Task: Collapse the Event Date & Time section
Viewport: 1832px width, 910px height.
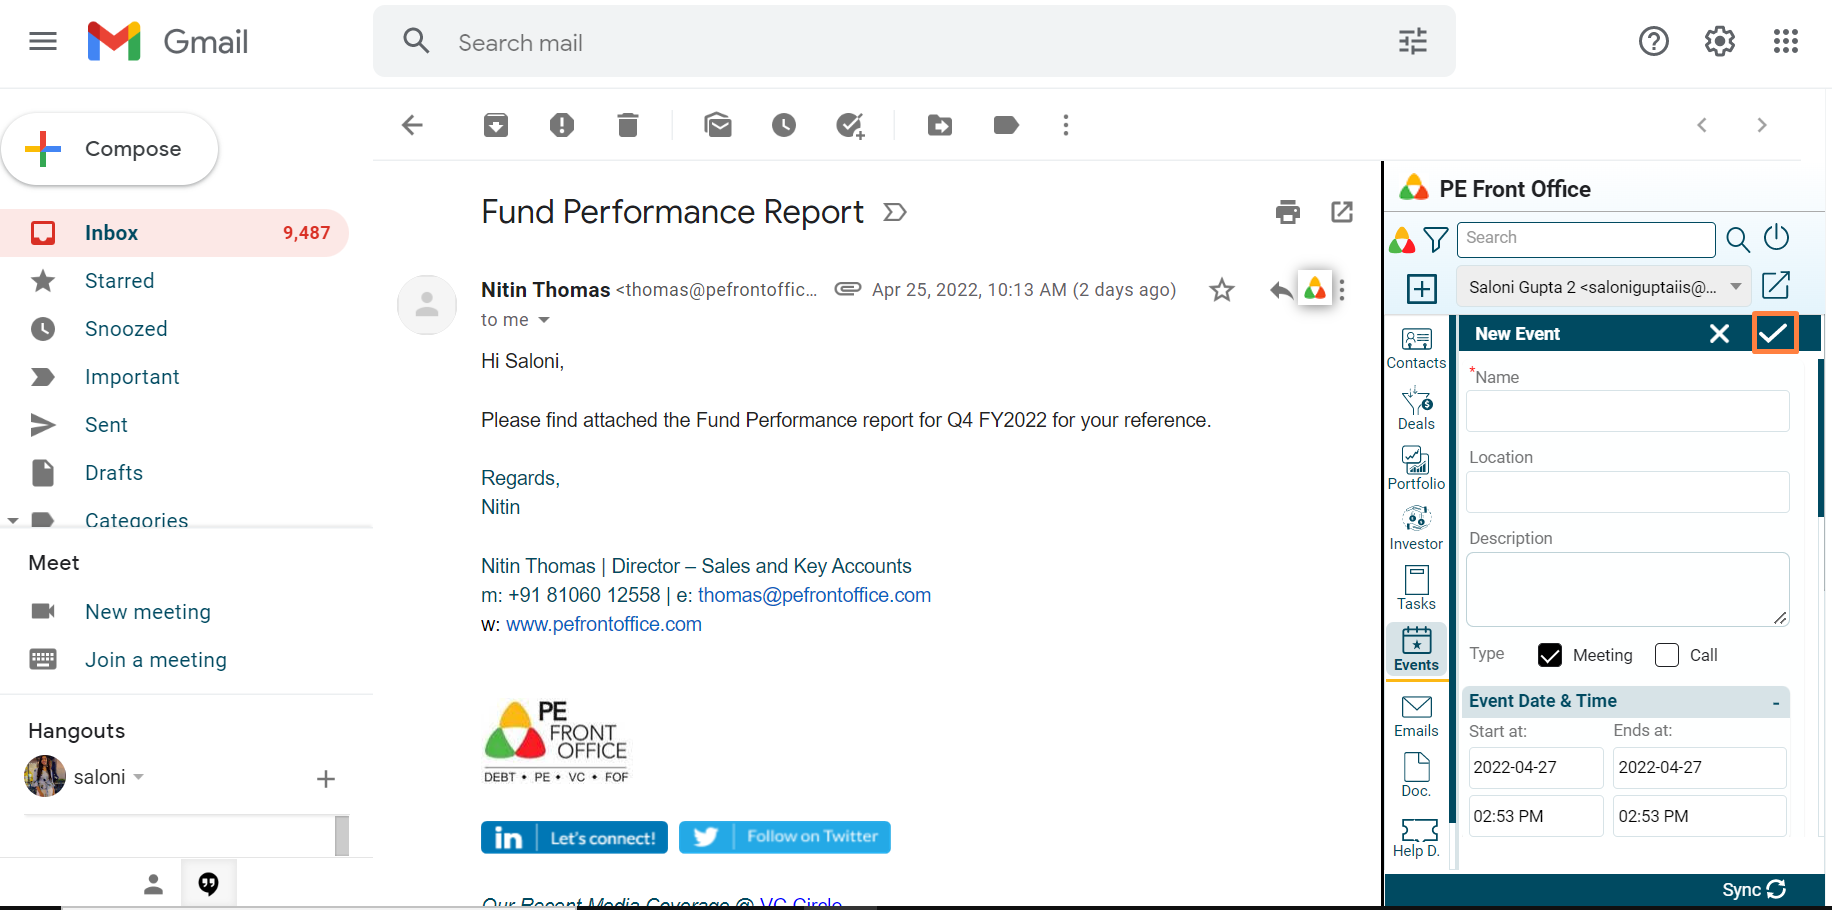Action: [1775, 702]
